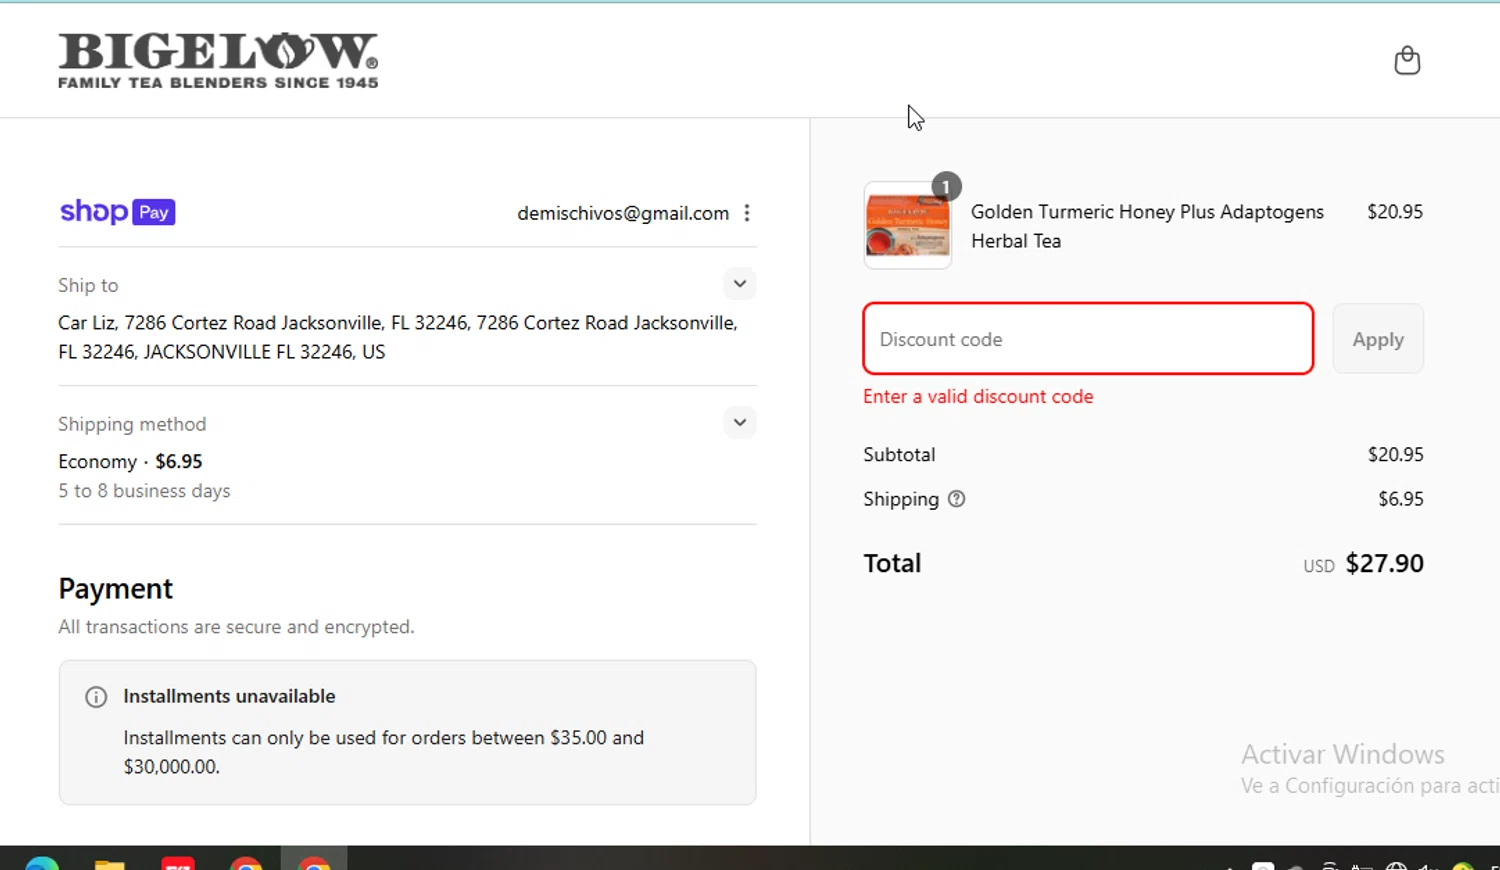Click the quantity badge on the tea thumbnail
Viewport: 1500px width, 870px height.
[945, 187]
